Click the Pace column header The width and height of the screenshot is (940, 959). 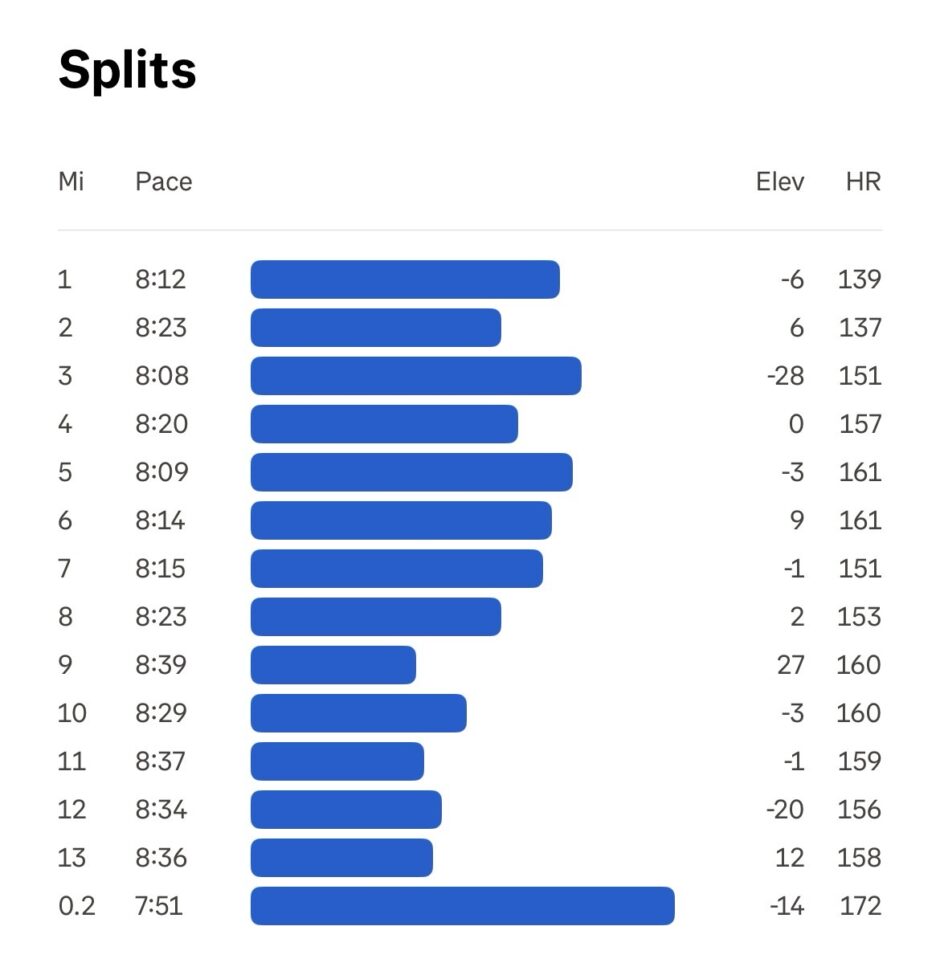point(163,182)
